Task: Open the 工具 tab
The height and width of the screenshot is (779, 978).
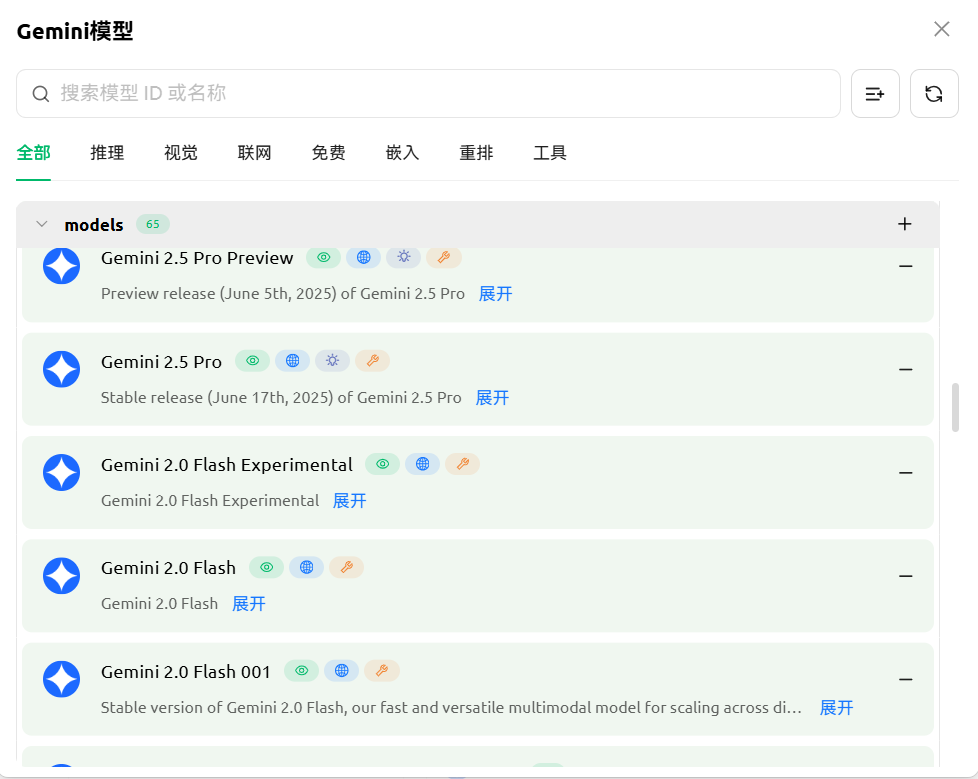Action: click(550, 153)
